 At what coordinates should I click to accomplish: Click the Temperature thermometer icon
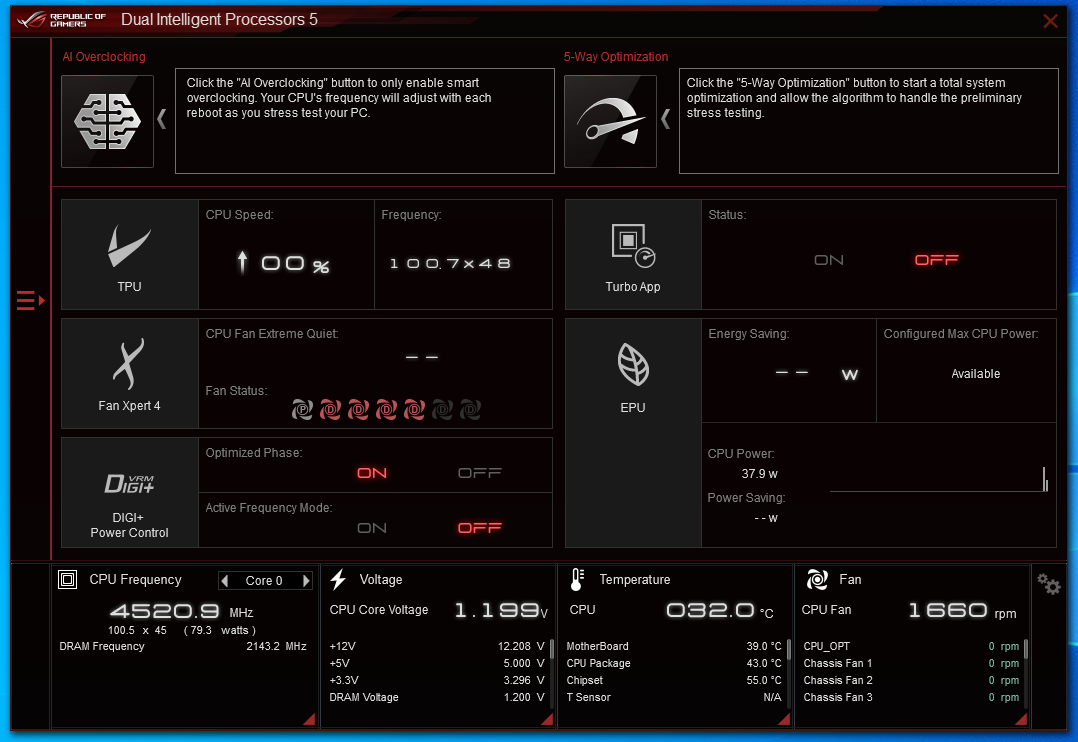pyautogui.click(x=577, y=580)
